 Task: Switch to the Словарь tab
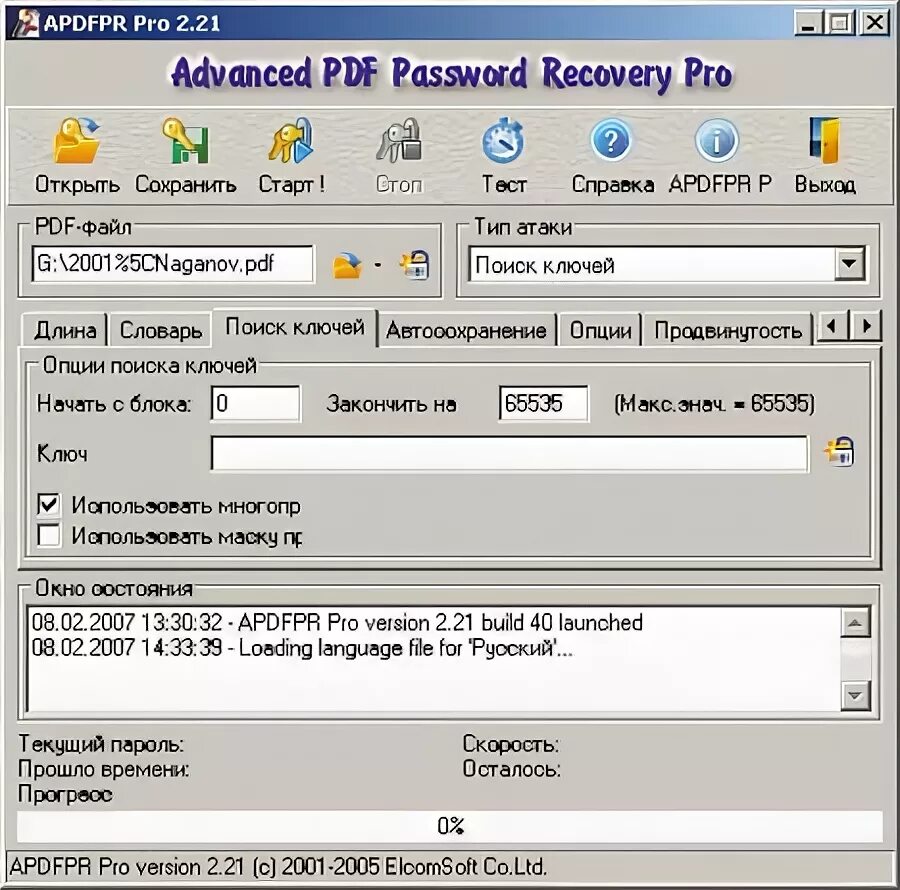(x=160, y=331)
